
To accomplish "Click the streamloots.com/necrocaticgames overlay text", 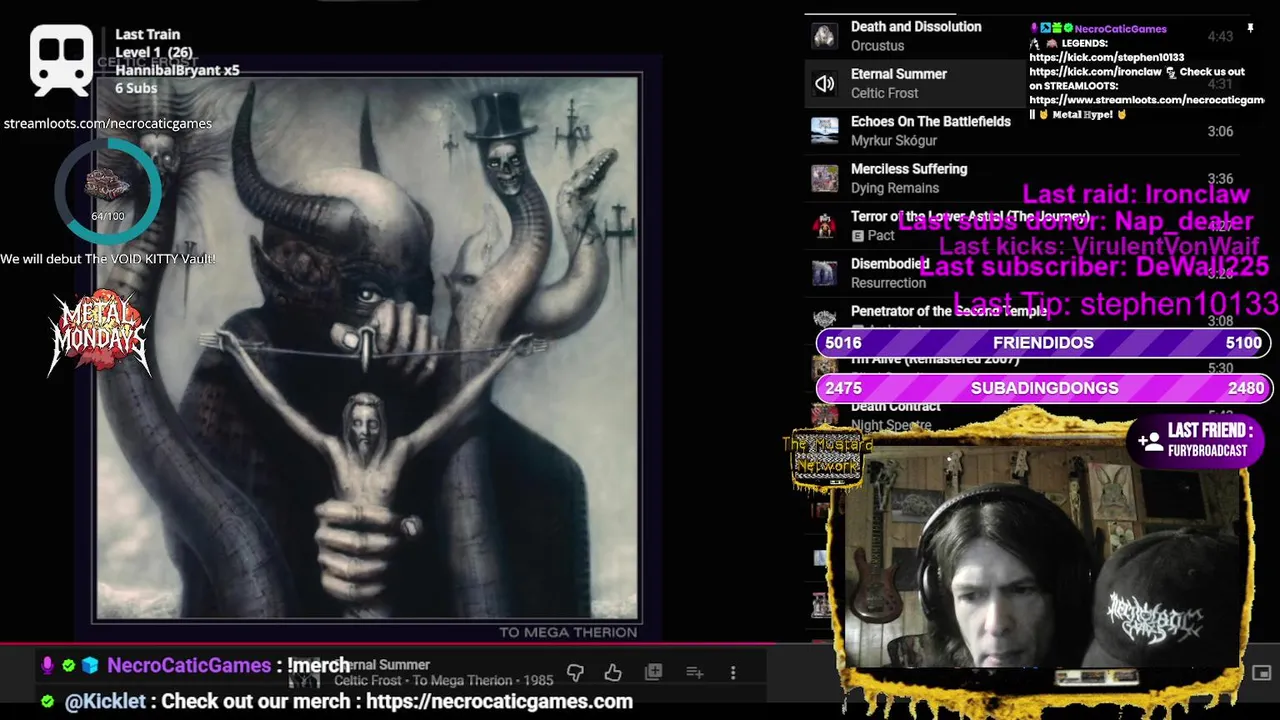I will (x=107, y=124).
